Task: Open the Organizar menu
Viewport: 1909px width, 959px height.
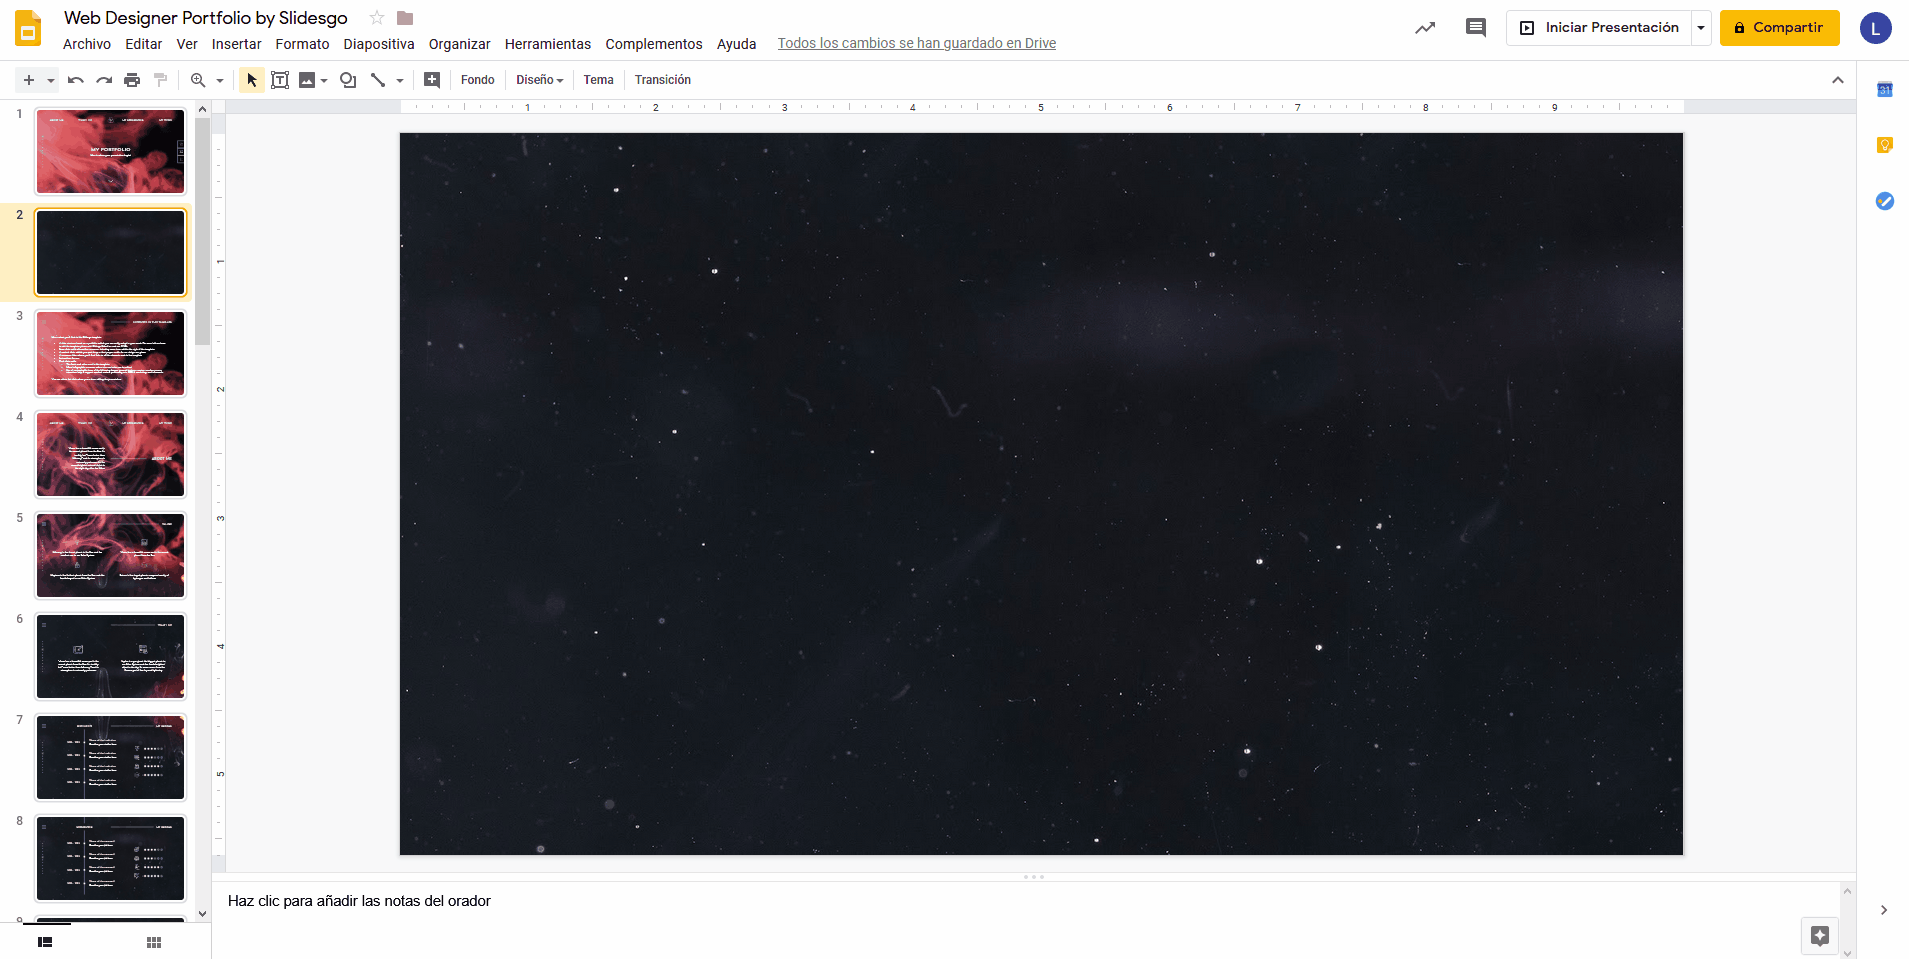Action: [460, 44]
